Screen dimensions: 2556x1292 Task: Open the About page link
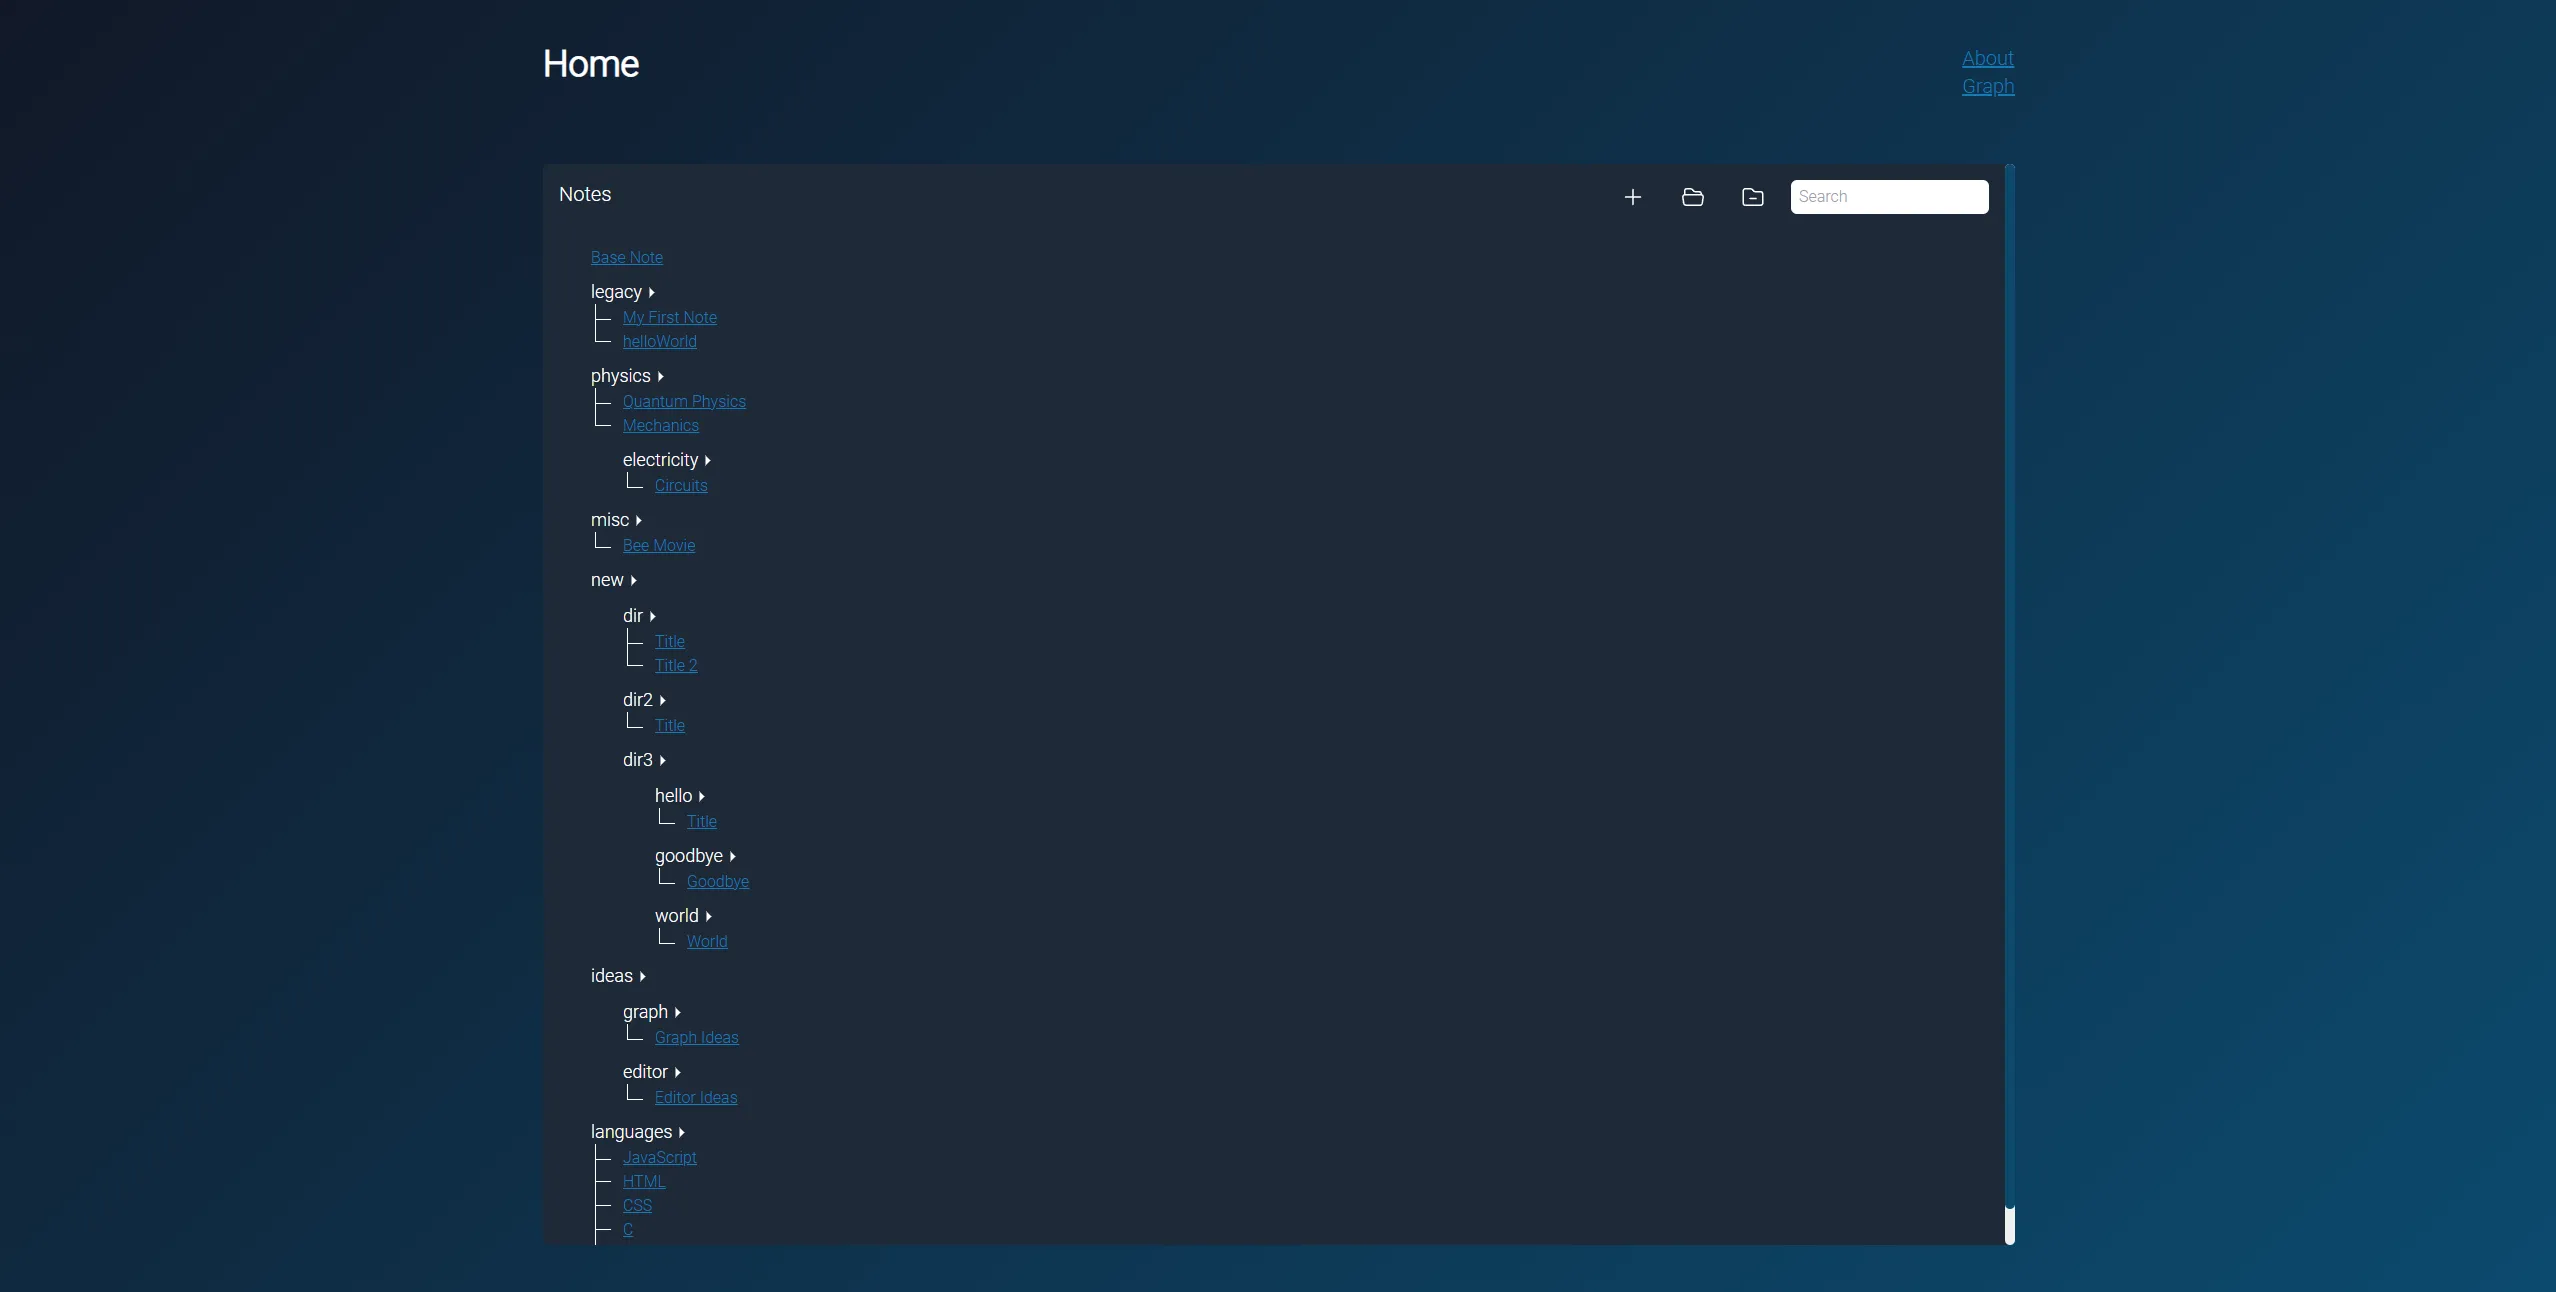click(x=1987, y=58)
